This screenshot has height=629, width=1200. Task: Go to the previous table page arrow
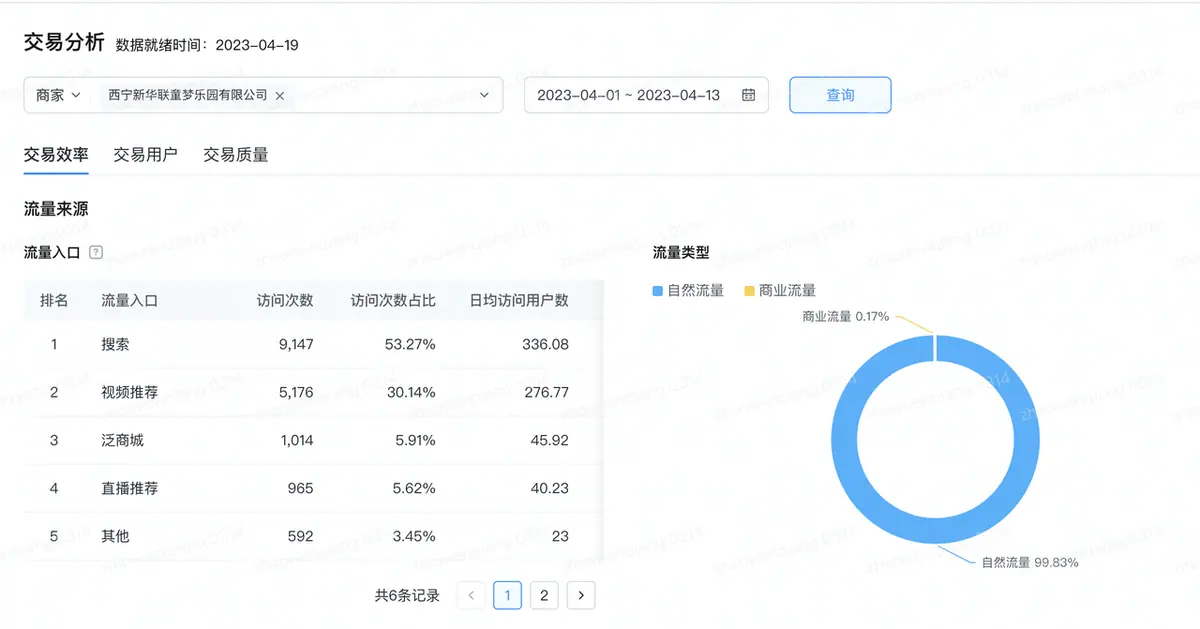pyautogui.click(x=471, y=596)
